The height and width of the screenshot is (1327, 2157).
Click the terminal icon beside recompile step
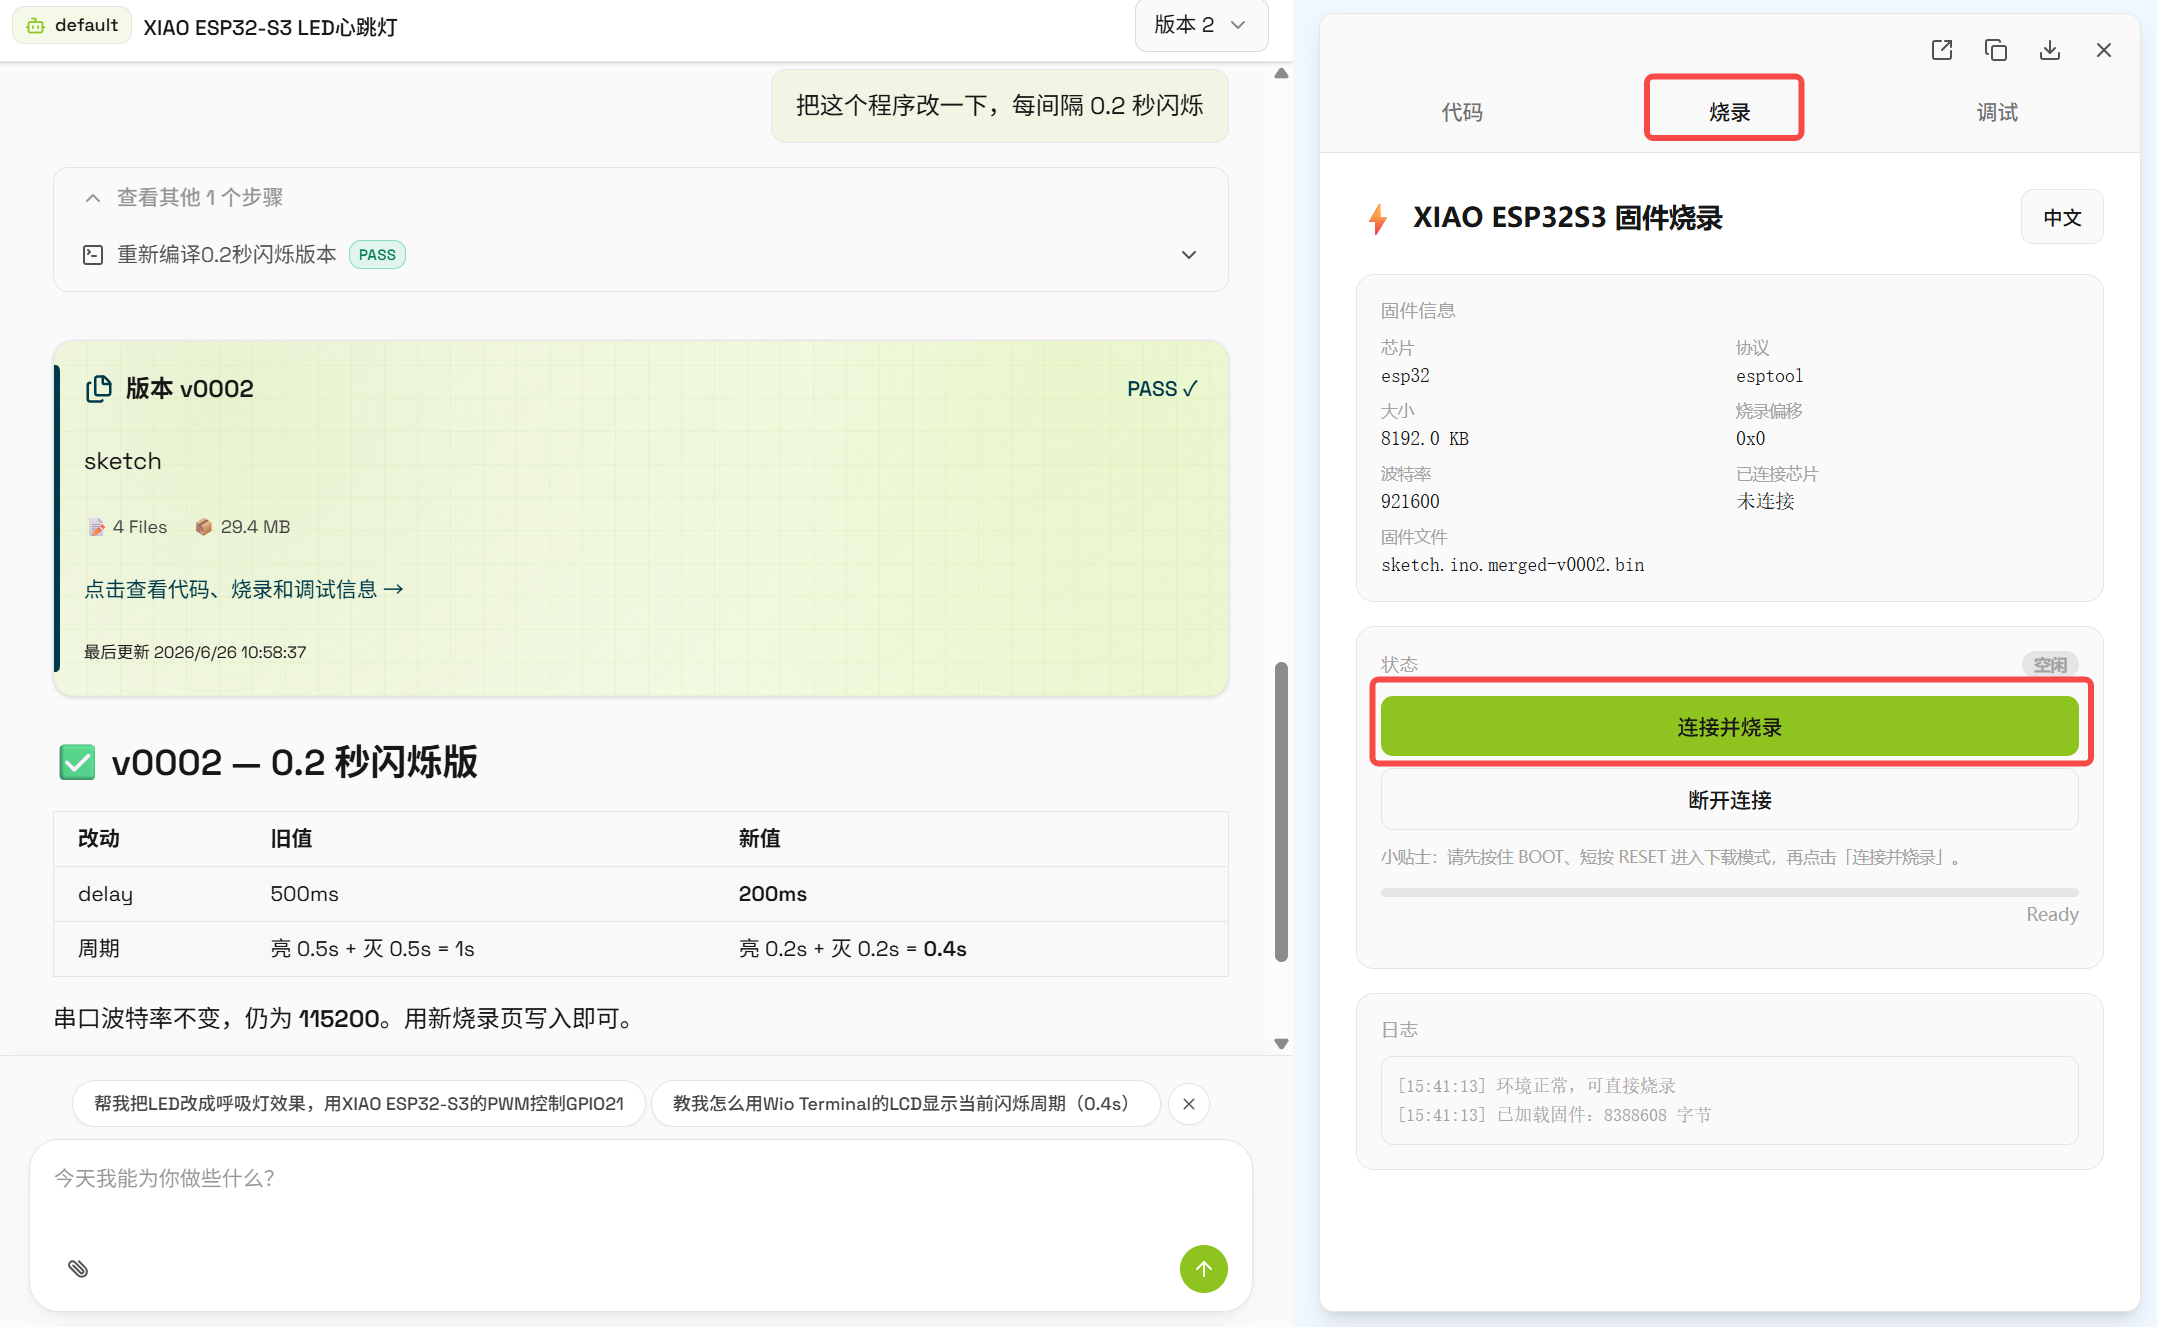(x=93, y=255)
